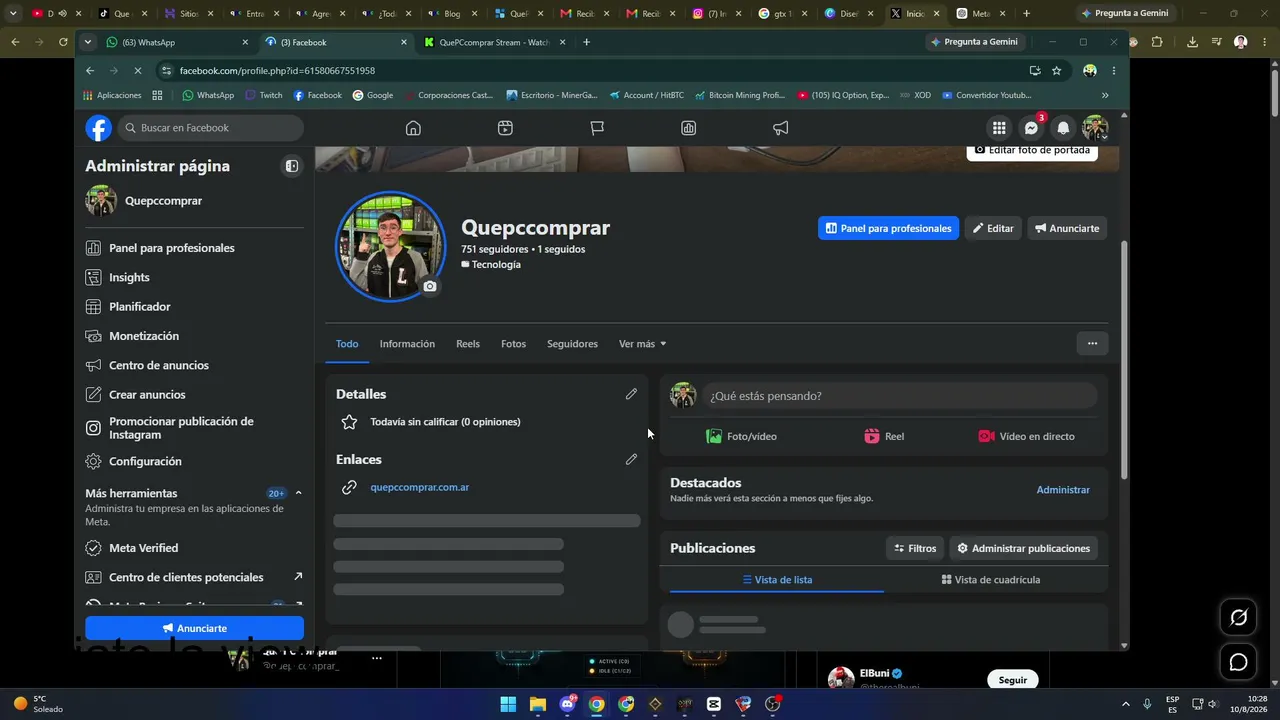Collapse the Administrar página sidebar
This screenshot has height=720, width=1280.
click(292, 166)
